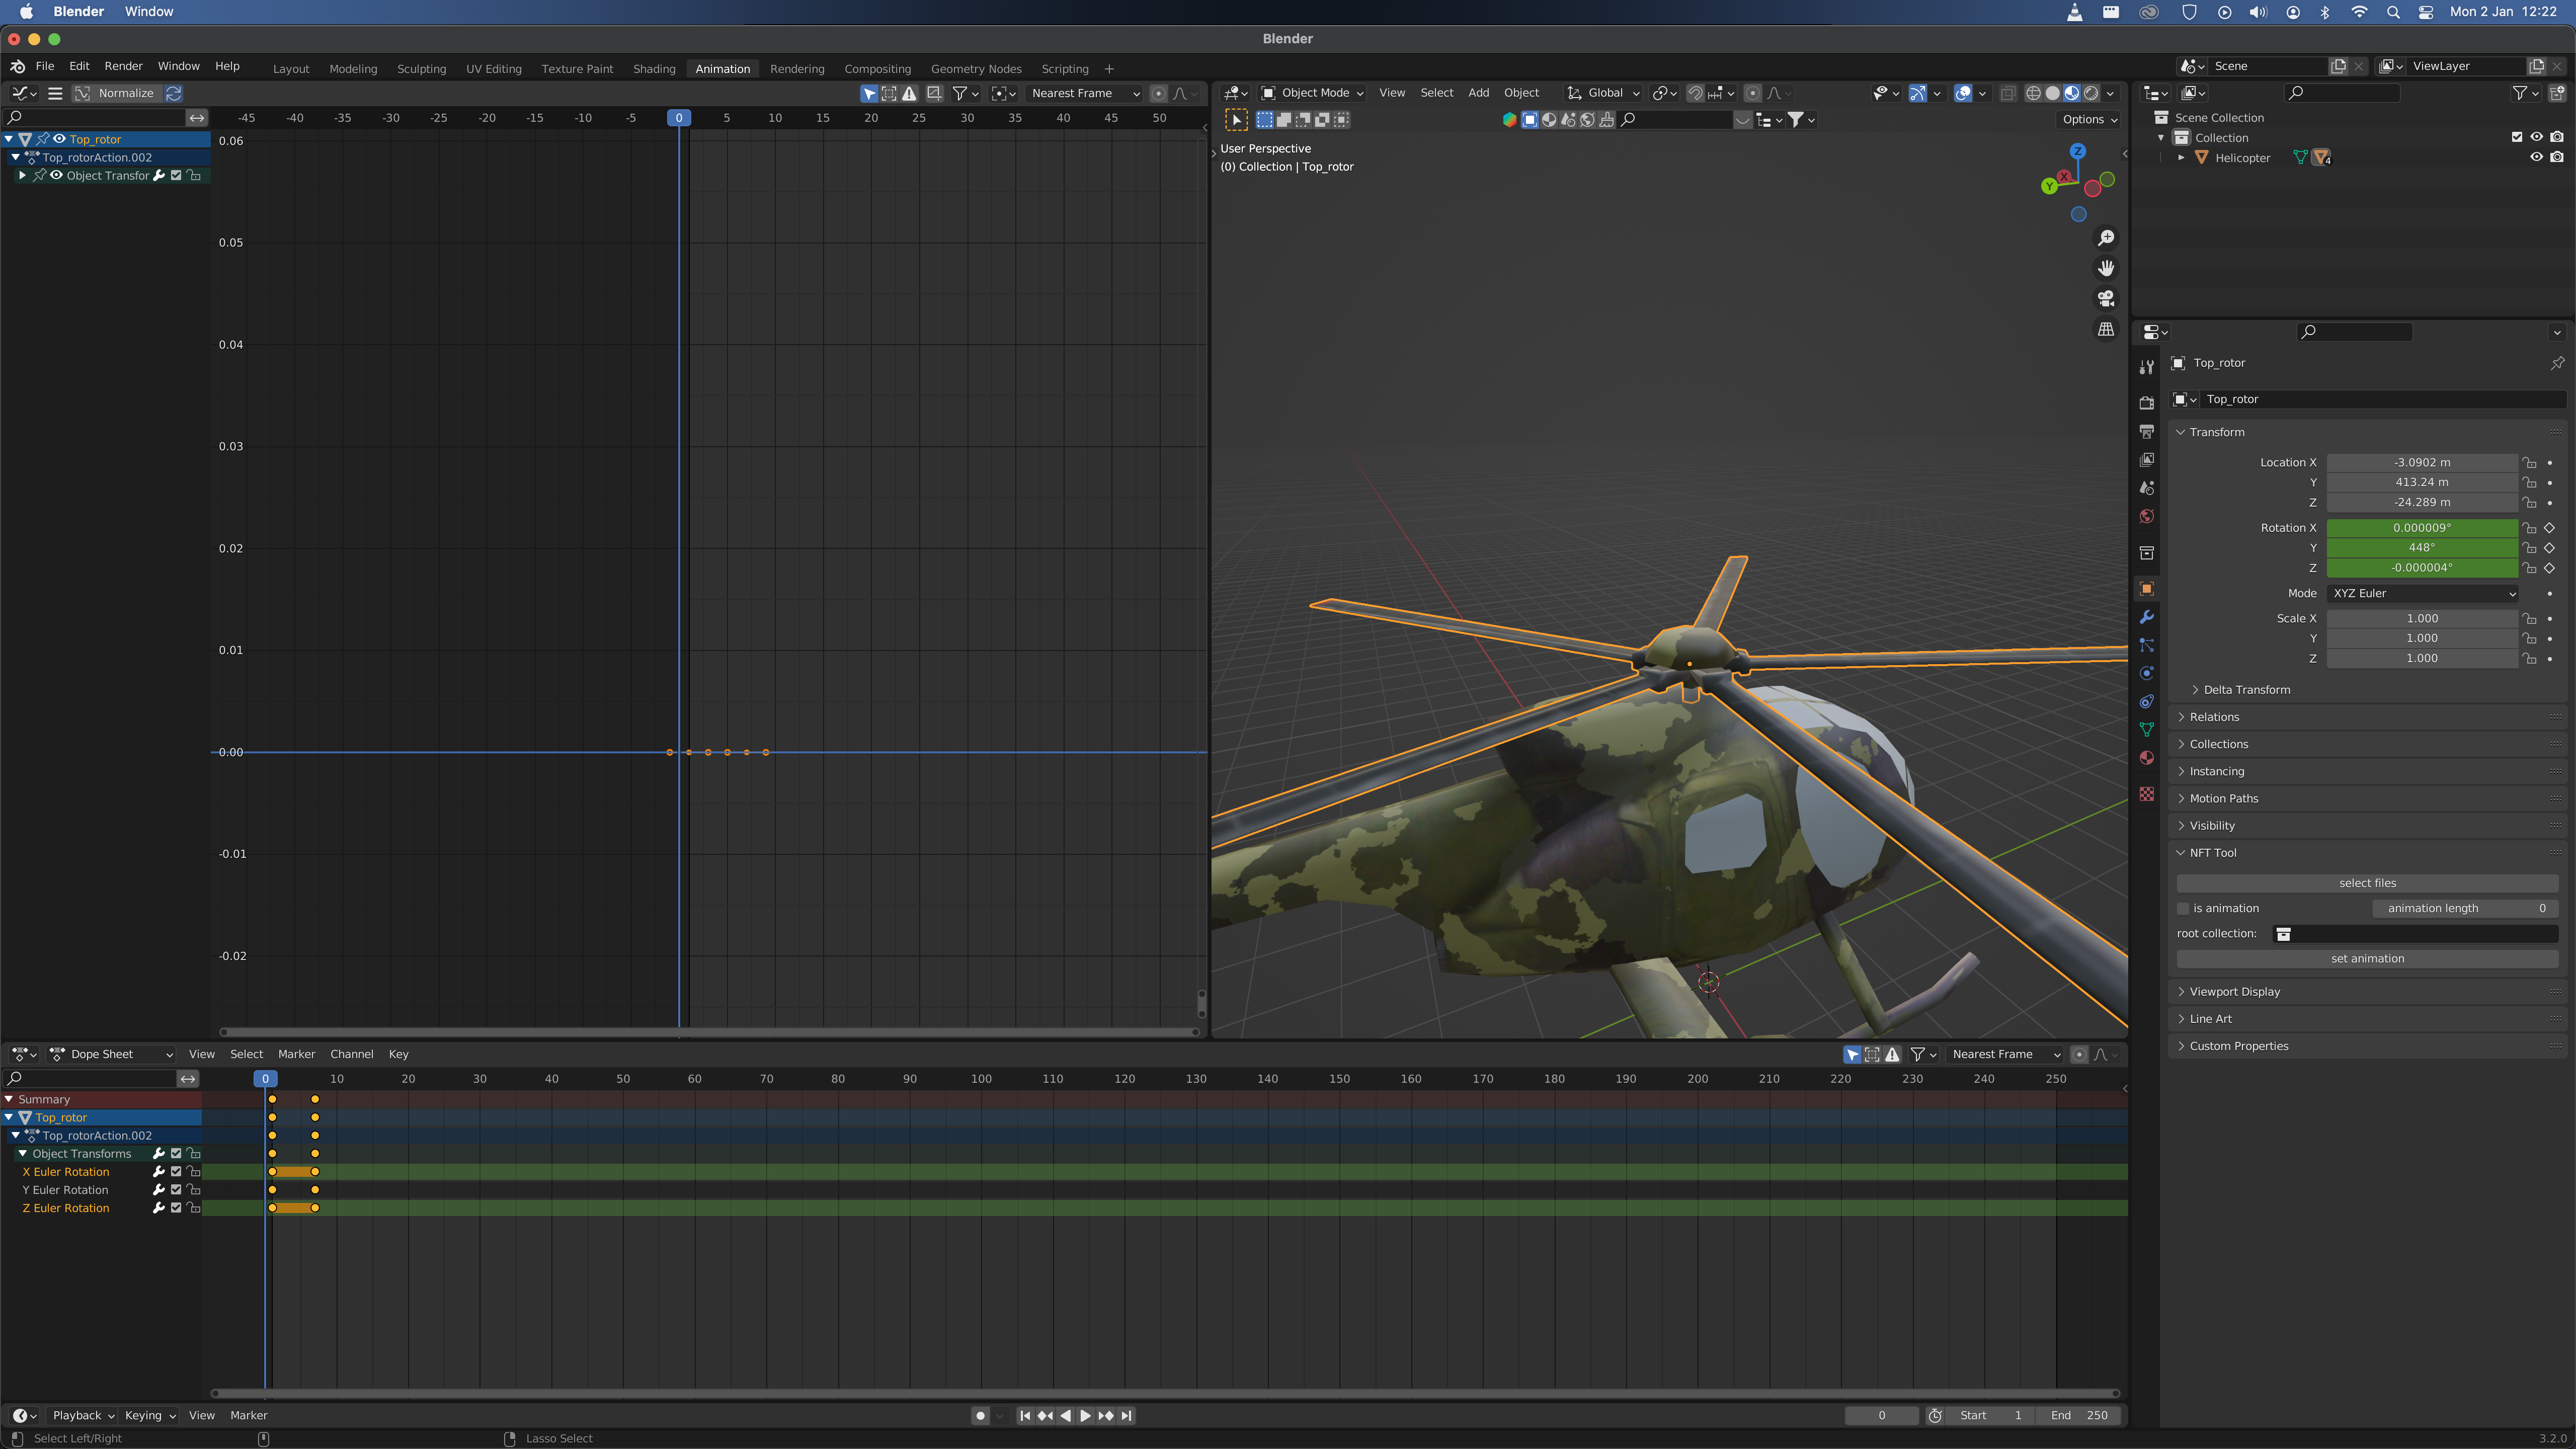Open the Global transform orientation dropdown
The image size is (2576, 1449).
1604,93
